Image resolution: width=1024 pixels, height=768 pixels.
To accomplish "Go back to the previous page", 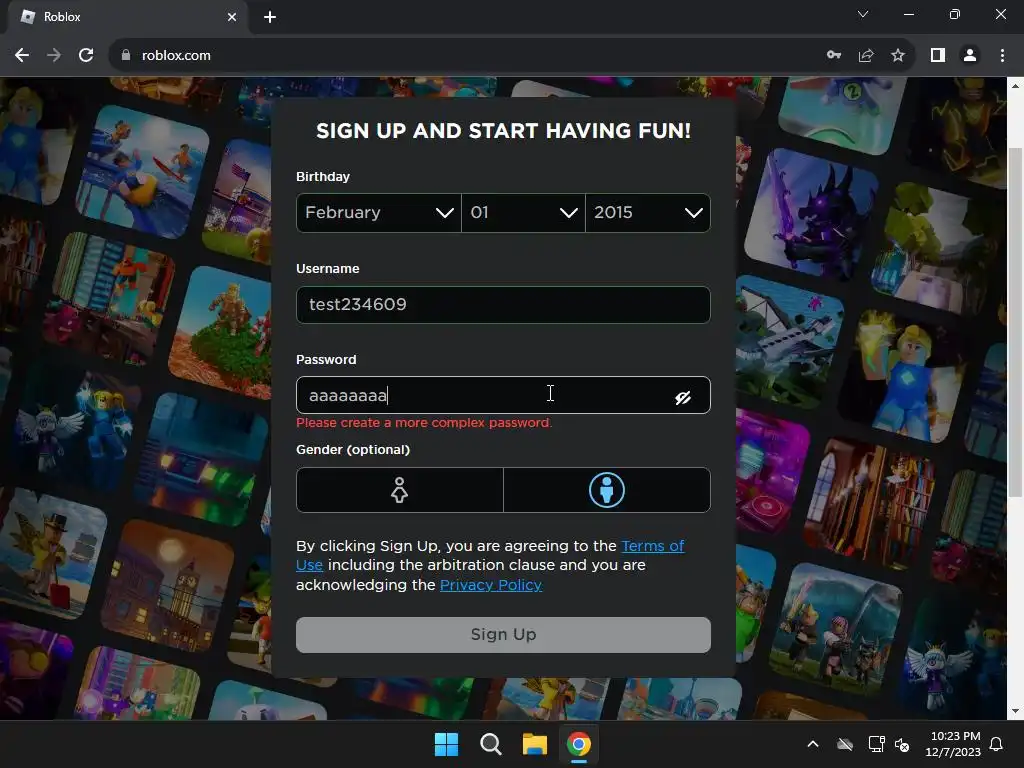I will click(22, 56).
